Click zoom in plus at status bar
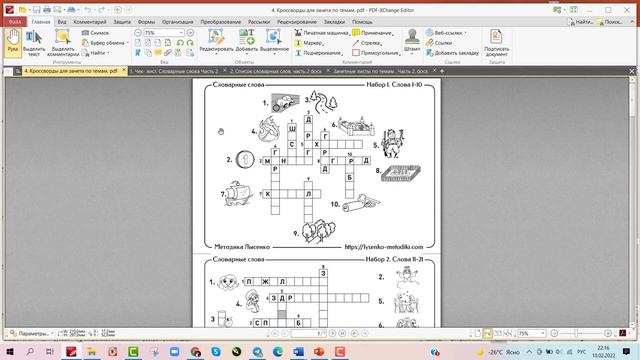Image resolution: width=640 pixels, height=360 pixels. (x=608, y=333)
